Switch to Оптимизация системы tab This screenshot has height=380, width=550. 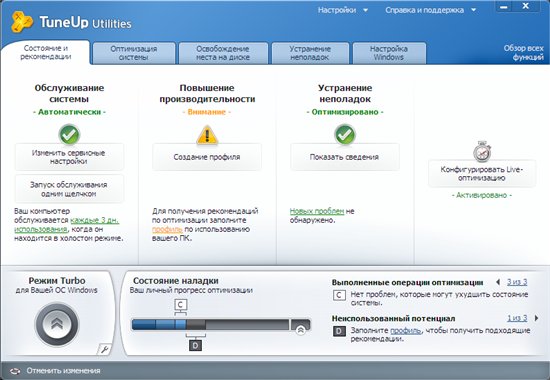tap(134, 53)
